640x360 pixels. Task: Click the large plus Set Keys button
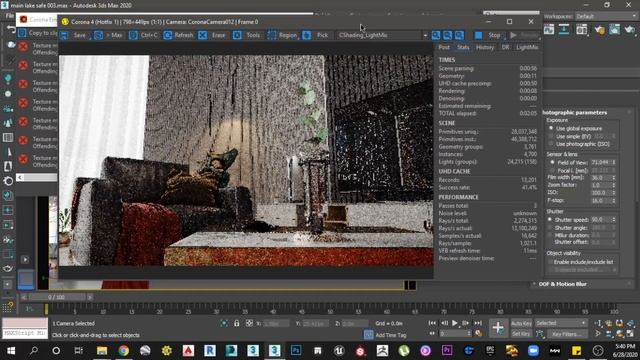pos(498,328)
